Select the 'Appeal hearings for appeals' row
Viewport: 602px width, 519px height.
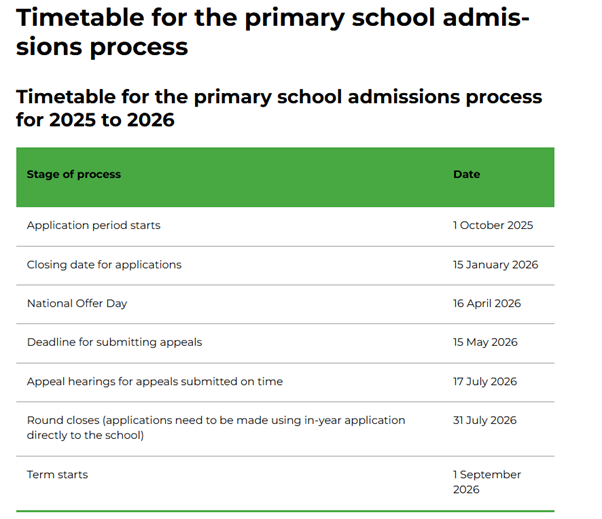click(x=154, y=381)
